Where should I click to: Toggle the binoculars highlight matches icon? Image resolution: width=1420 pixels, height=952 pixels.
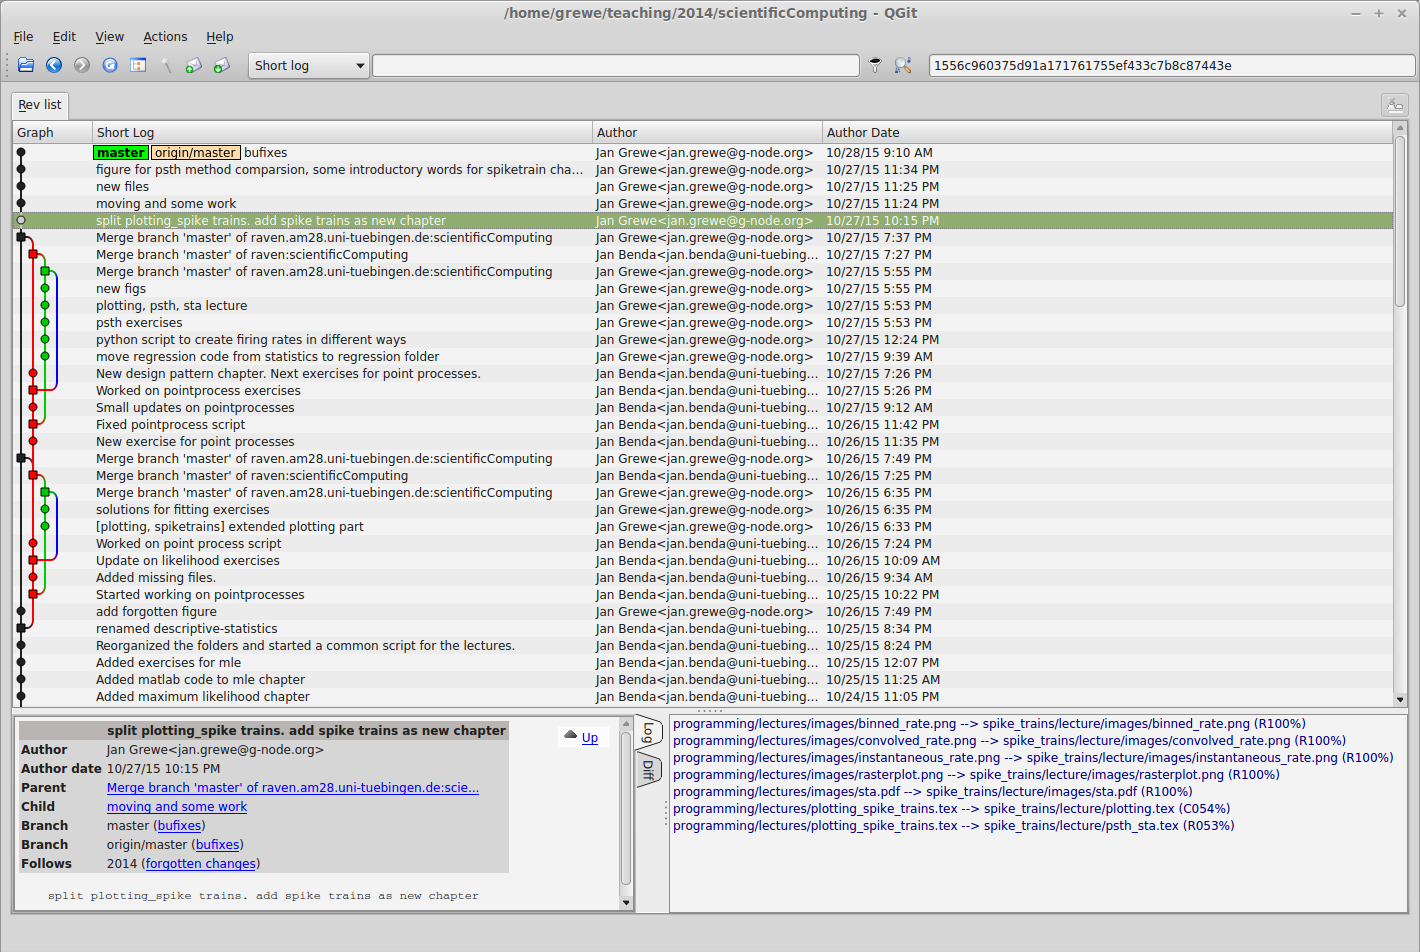click(903, 65)
